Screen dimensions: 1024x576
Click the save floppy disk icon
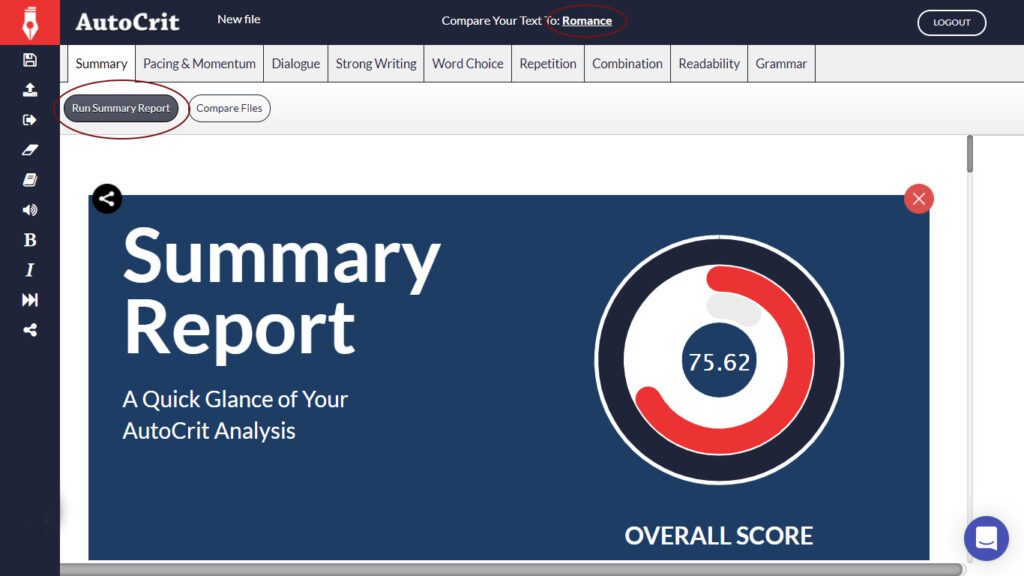30,60
